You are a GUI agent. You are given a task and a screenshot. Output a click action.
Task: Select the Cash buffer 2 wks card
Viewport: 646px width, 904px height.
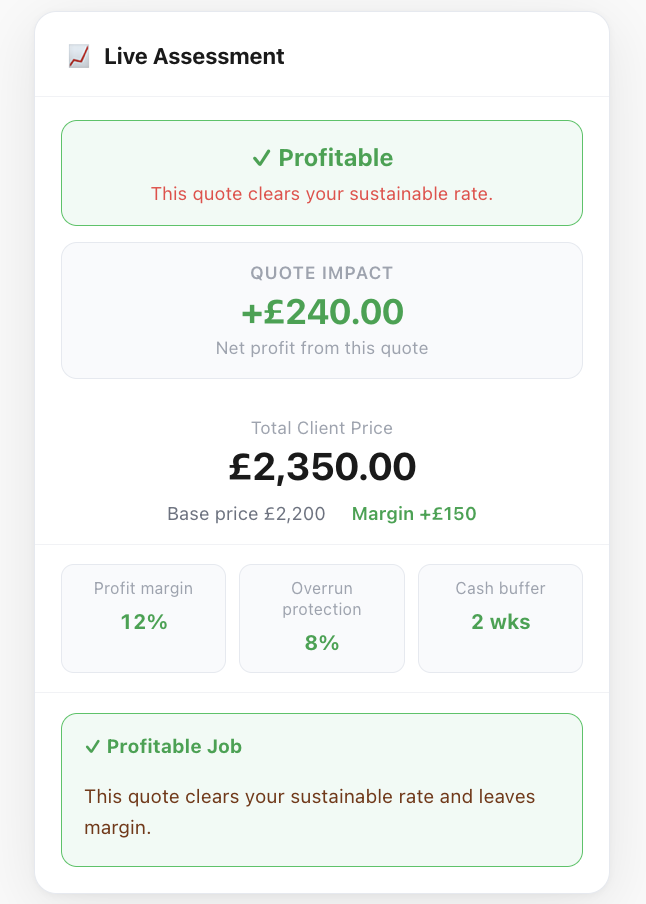tap(500, 618)
